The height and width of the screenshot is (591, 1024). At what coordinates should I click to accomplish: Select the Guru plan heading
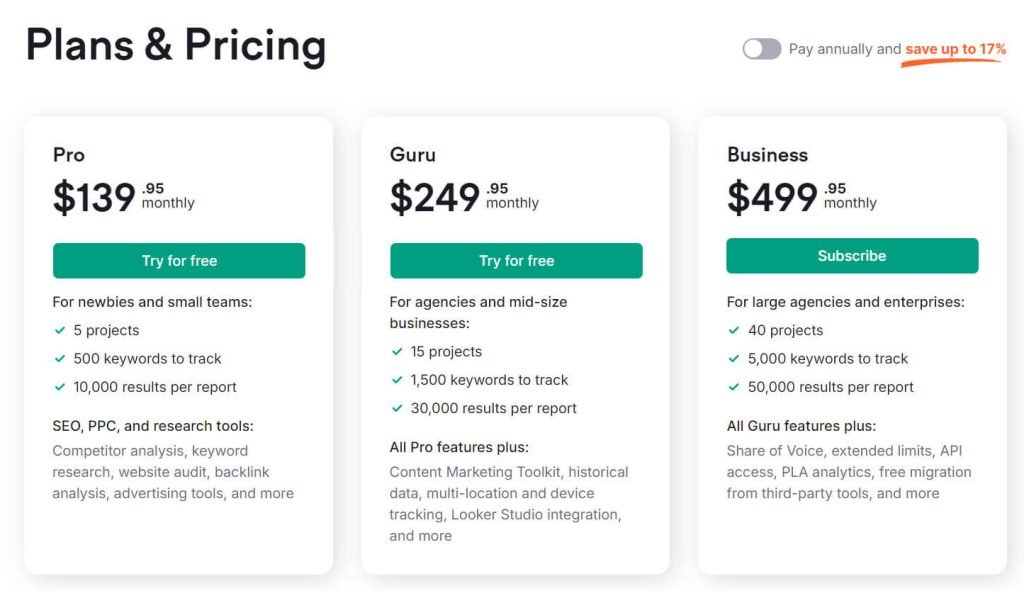[413, 155]
